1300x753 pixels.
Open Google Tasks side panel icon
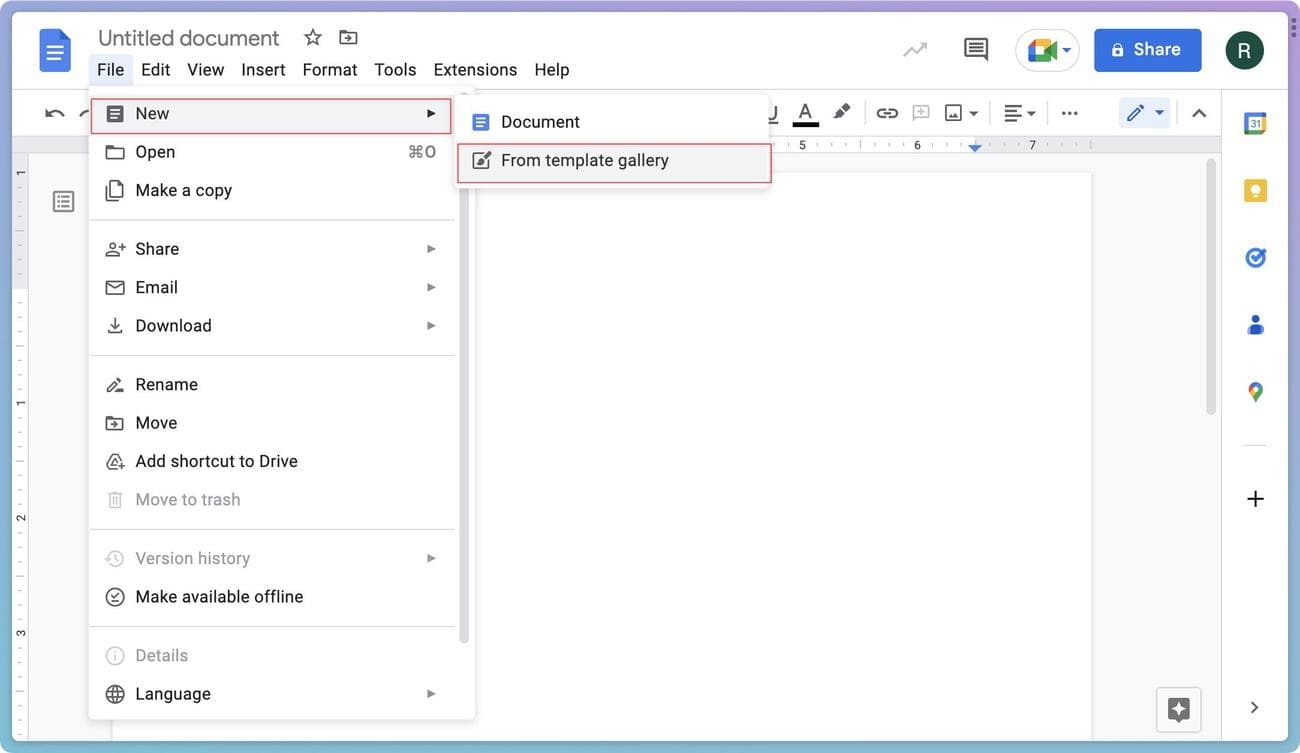[x=1255, y=258]
